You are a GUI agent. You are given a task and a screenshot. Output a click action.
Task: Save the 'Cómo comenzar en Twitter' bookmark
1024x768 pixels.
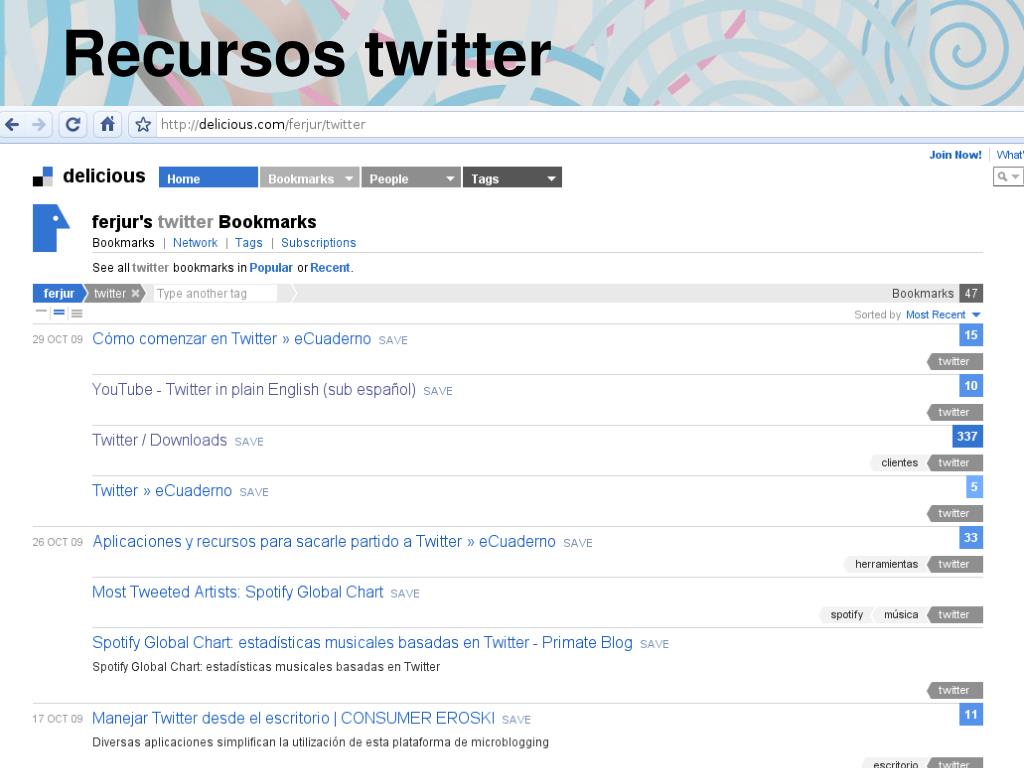[x=393, y=340]
